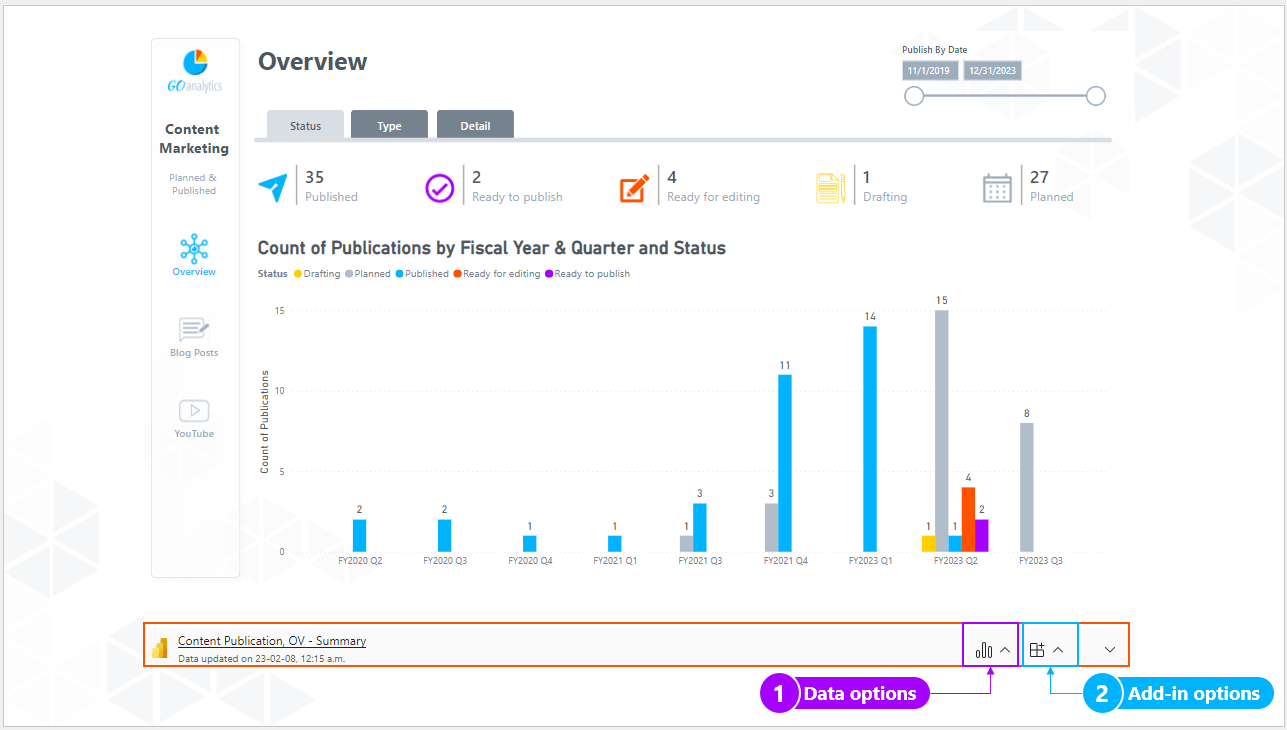Image resolution: width=1287 pixels, height=730 pixels.
Task: Click the Drafting legend item
Action: point(316,274)
